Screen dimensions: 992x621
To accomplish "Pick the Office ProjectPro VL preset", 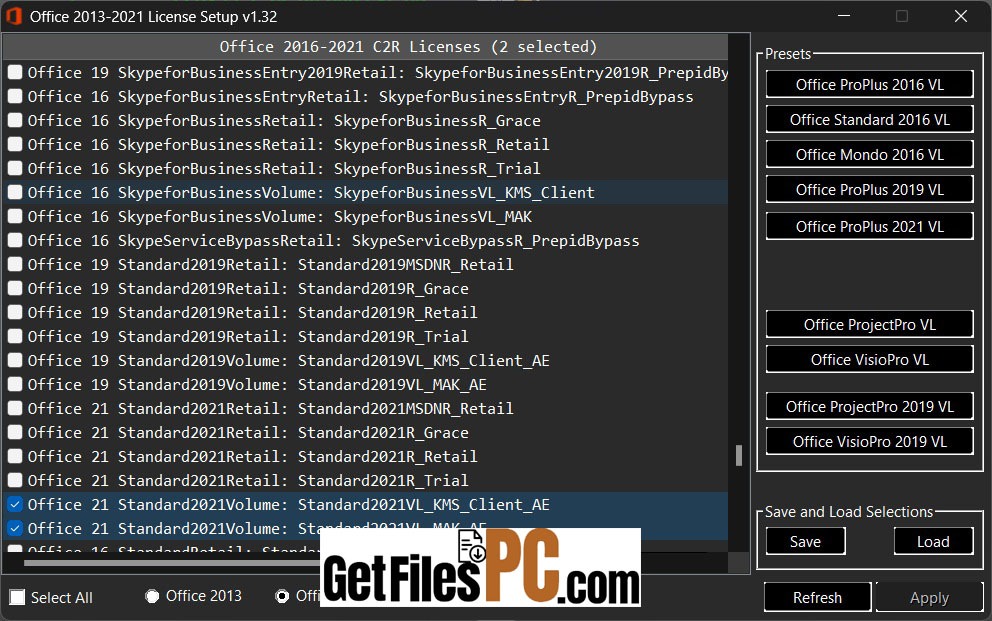I will 869,324.
